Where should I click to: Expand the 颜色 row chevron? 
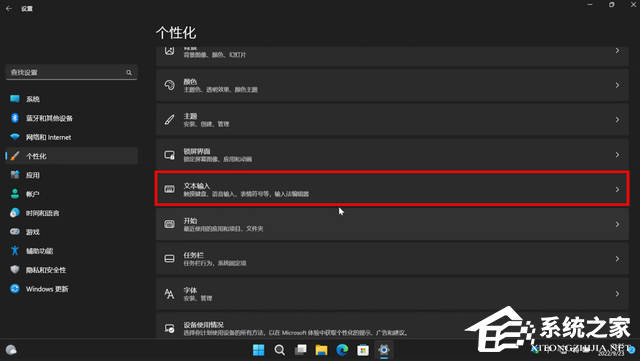[x=617, y=85]
